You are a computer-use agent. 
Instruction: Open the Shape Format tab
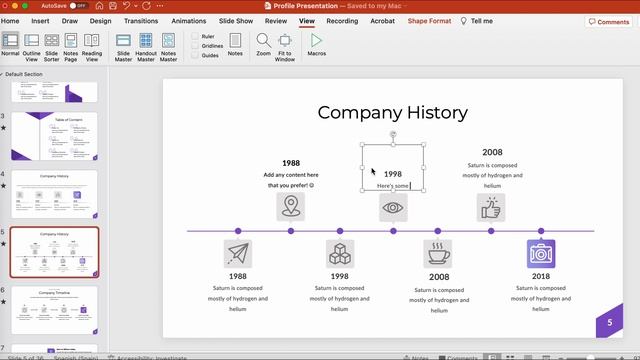point(429,21)
